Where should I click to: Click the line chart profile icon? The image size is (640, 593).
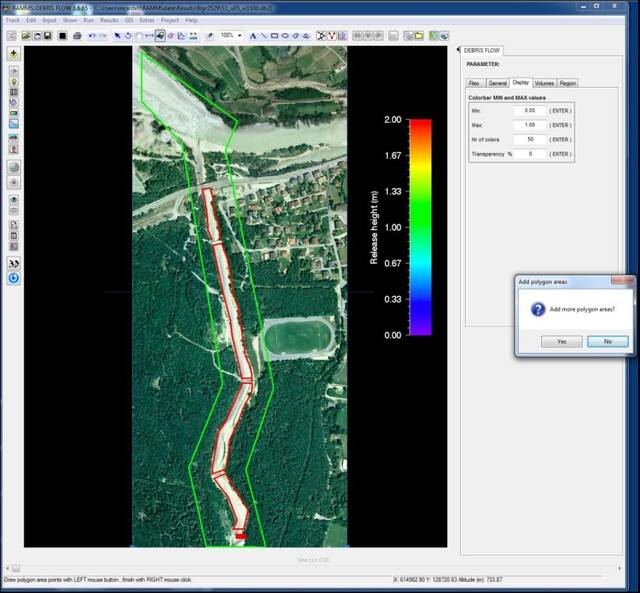(182, 36)
